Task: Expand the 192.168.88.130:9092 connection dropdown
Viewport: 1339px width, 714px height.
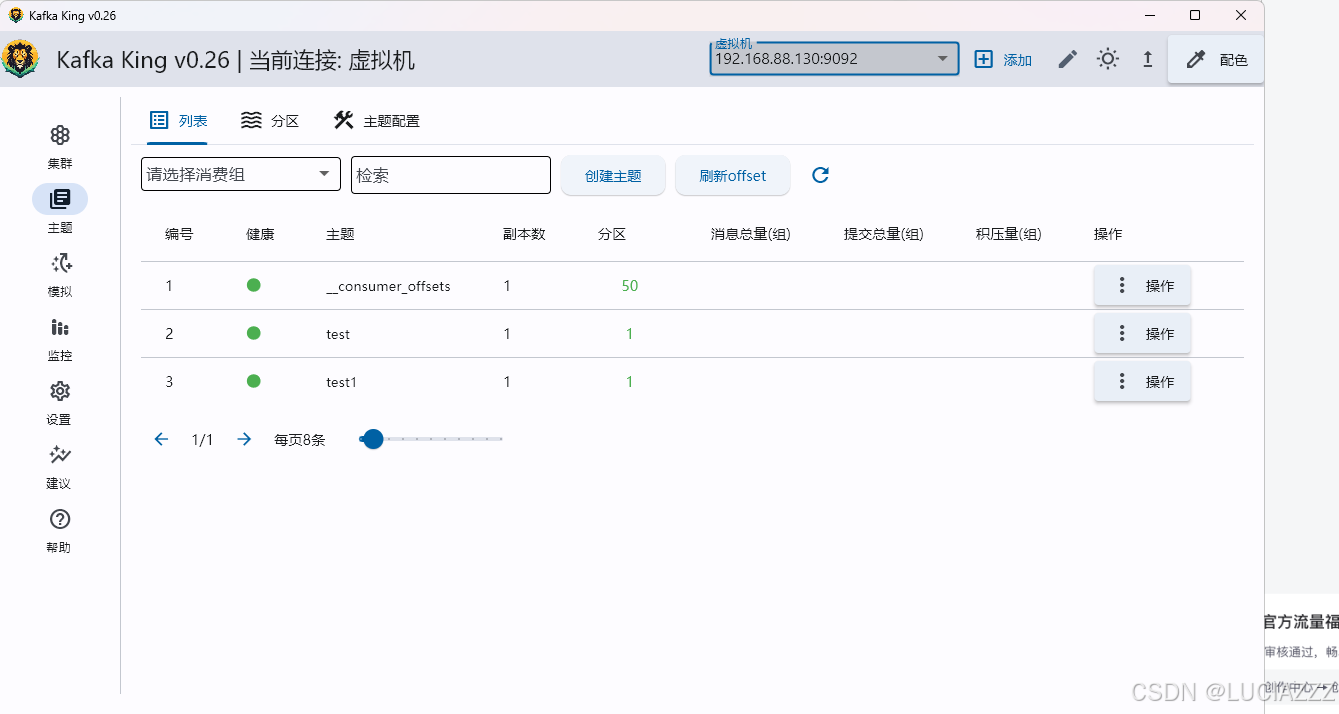Action: point(834,59)
